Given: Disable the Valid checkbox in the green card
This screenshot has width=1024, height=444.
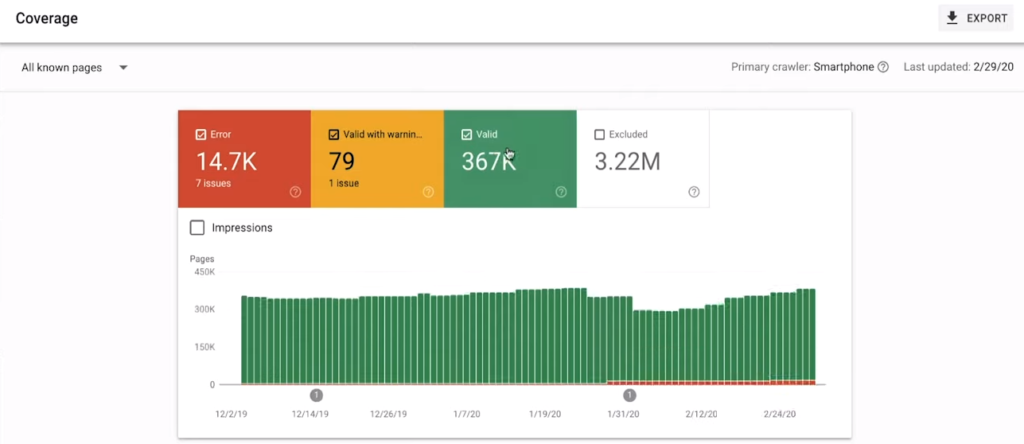Looking at the screenshot, I should 467,134.
